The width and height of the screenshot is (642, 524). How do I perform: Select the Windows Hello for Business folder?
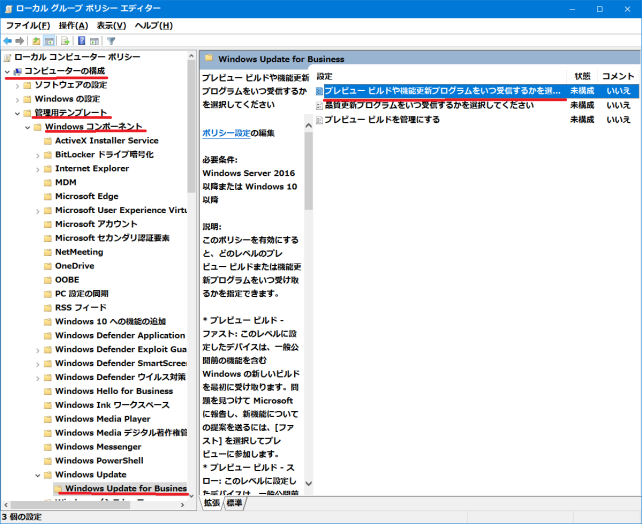114,391
